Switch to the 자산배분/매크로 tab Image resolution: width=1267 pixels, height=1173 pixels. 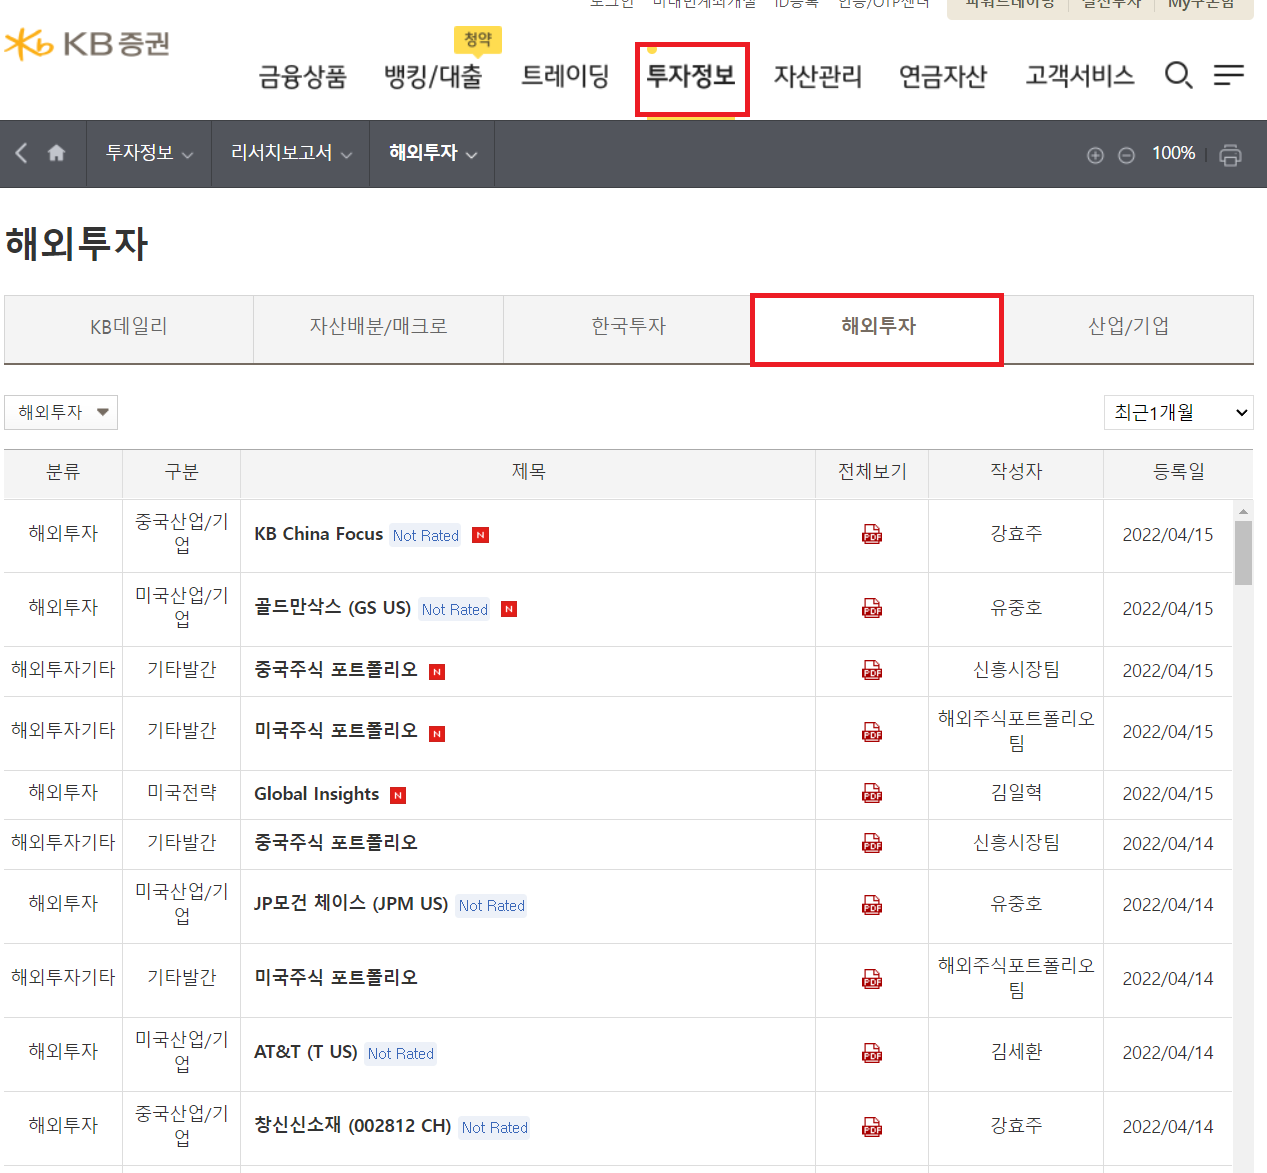[378, 328]
